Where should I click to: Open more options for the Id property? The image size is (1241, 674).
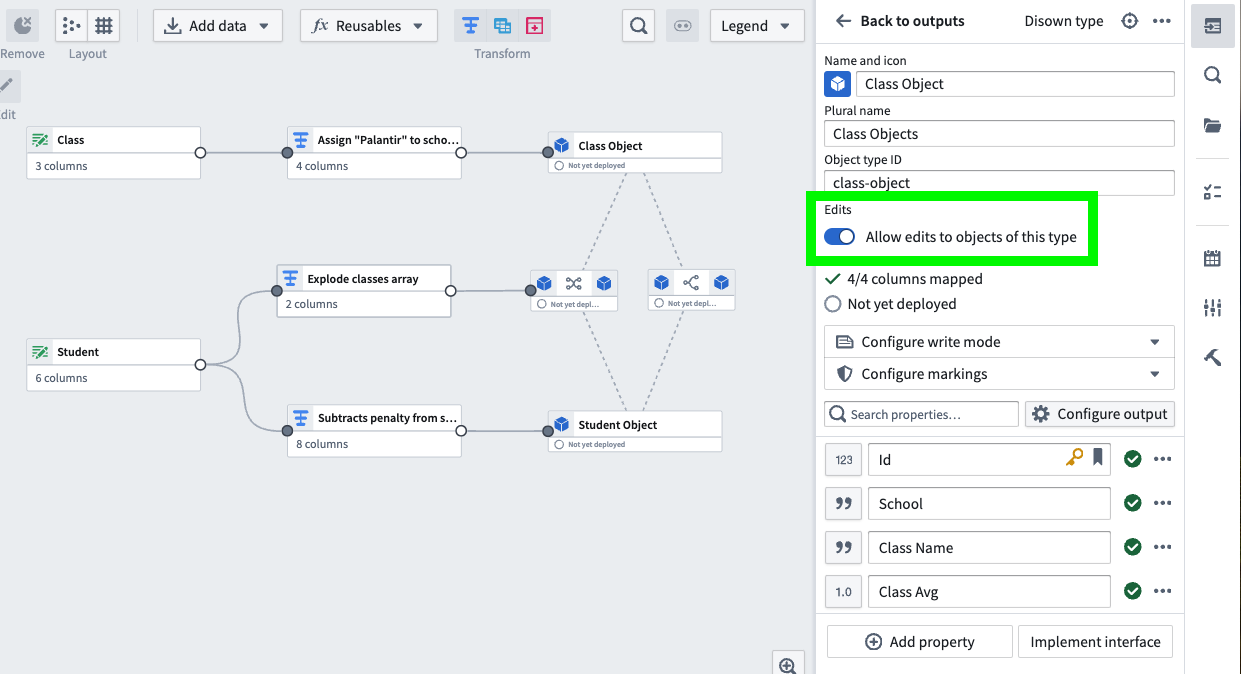1162,459
